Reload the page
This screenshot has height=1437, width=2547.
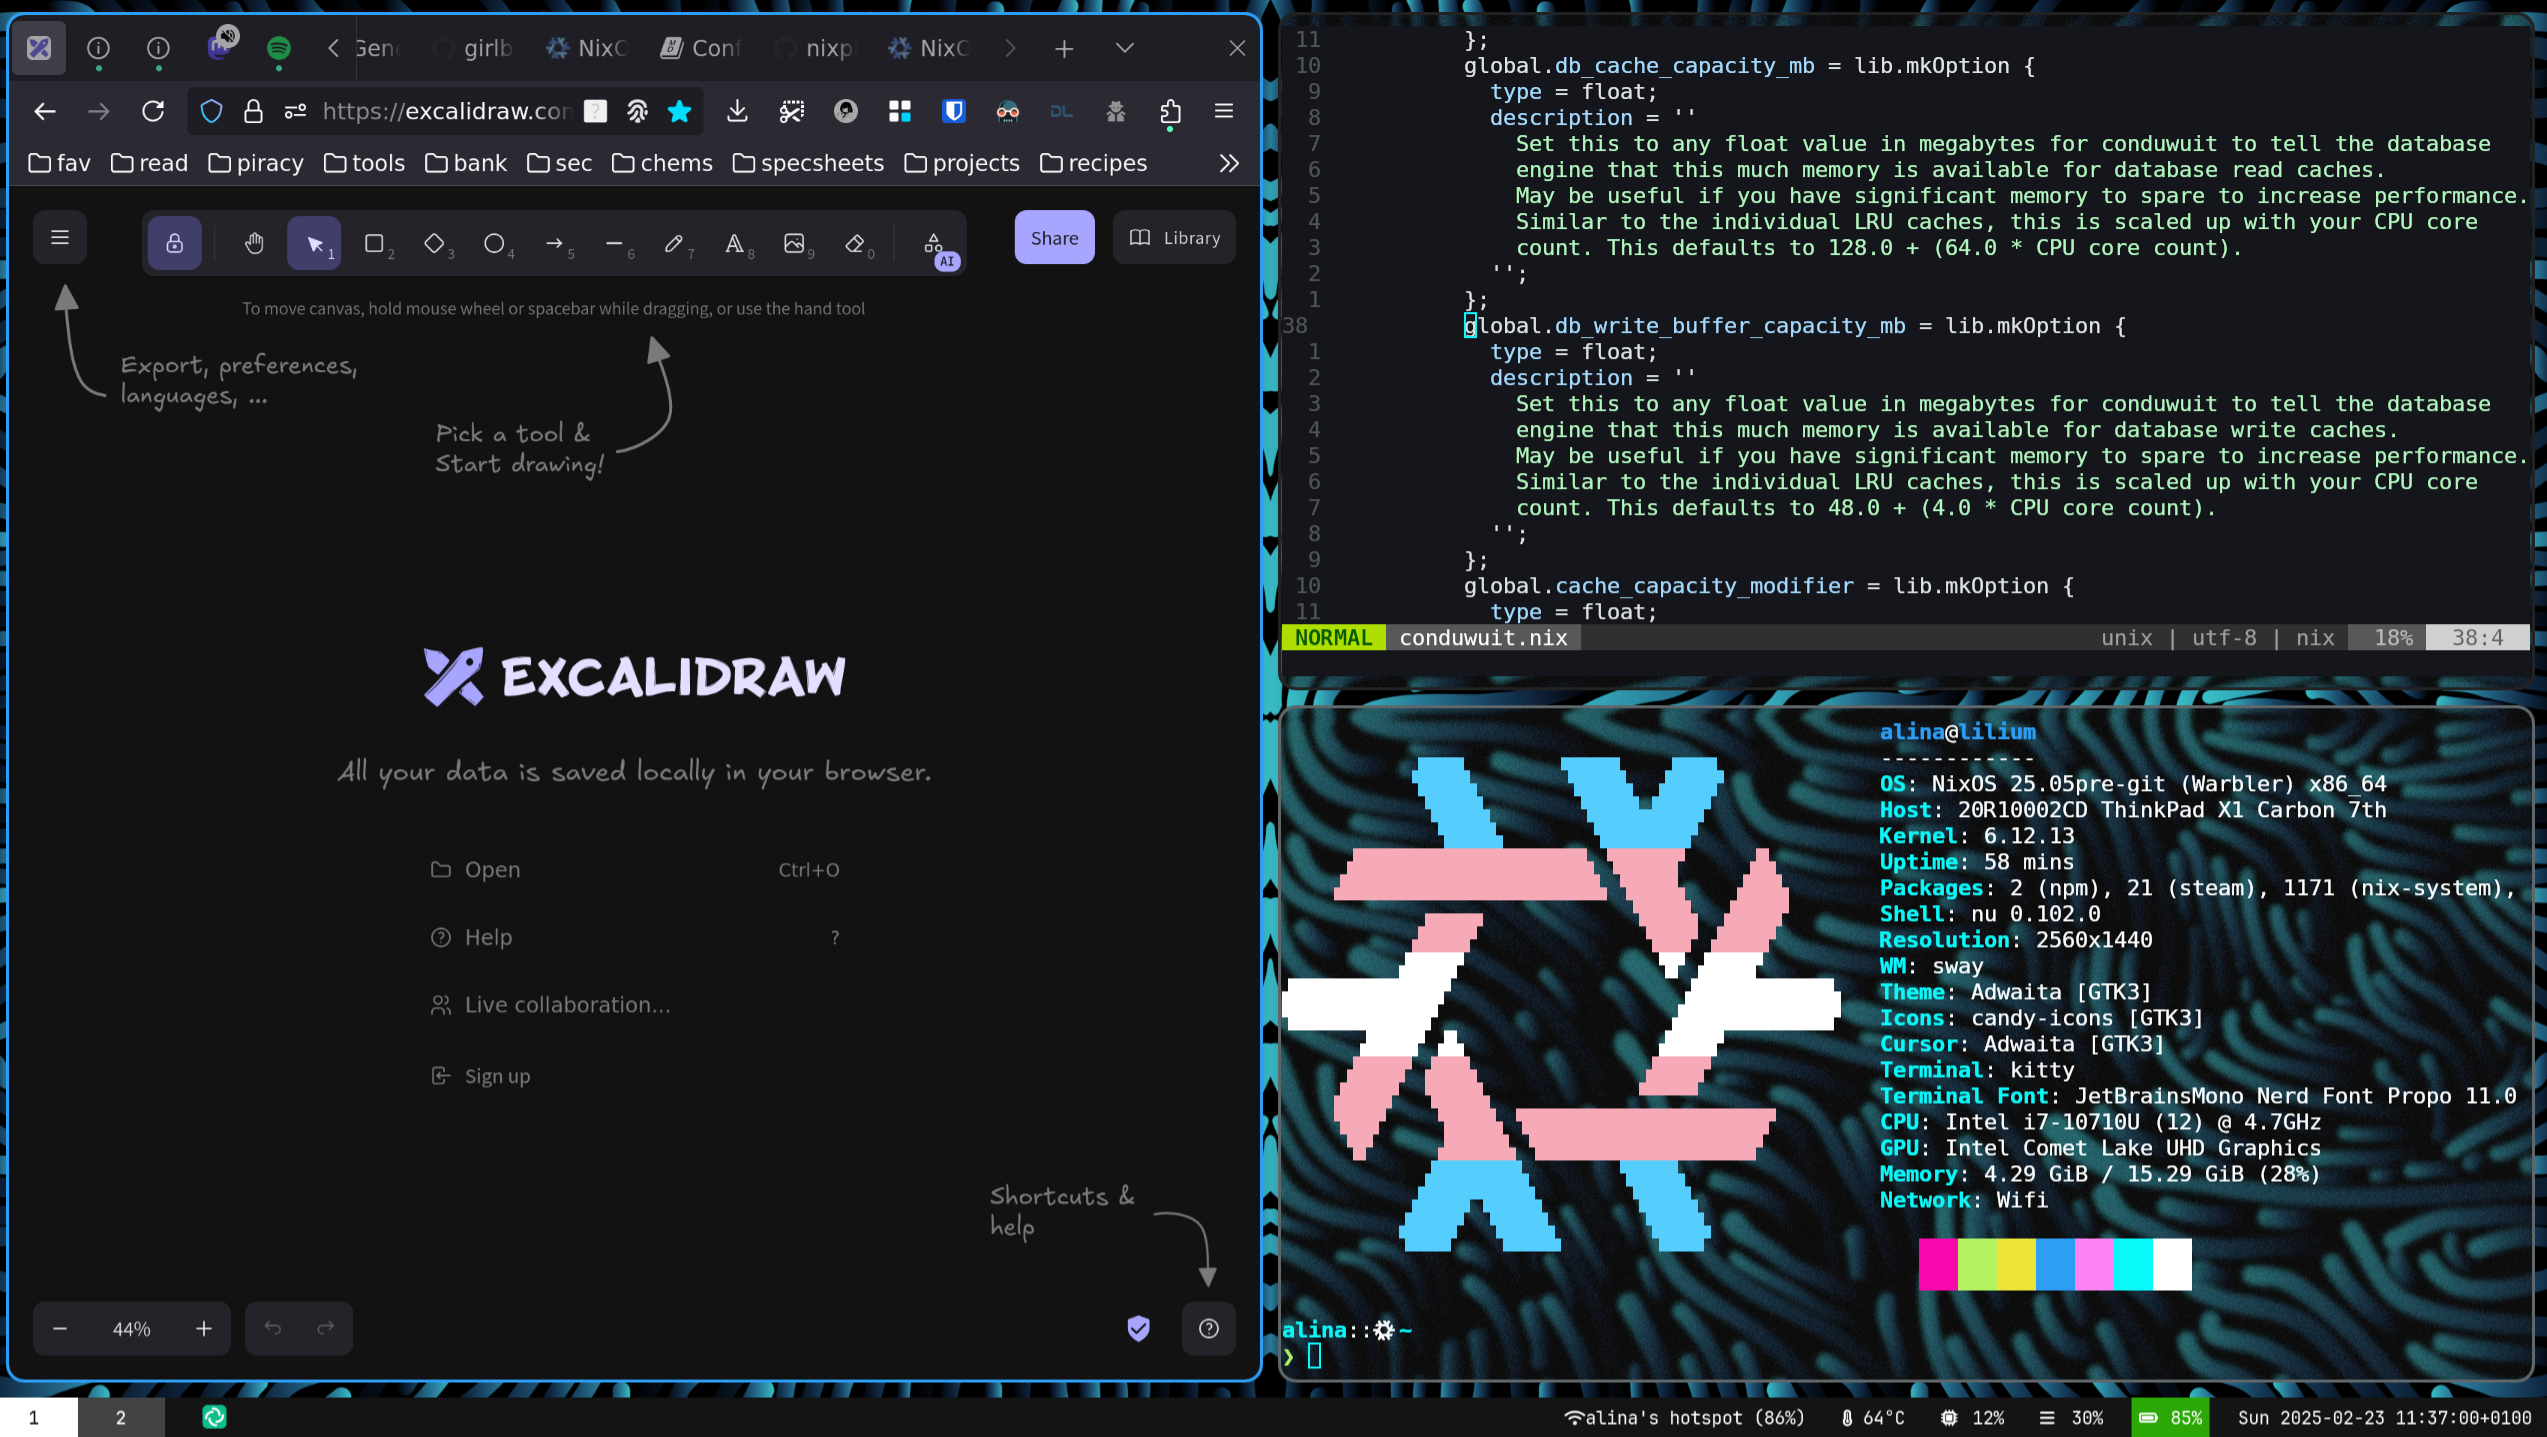[153, 111]
